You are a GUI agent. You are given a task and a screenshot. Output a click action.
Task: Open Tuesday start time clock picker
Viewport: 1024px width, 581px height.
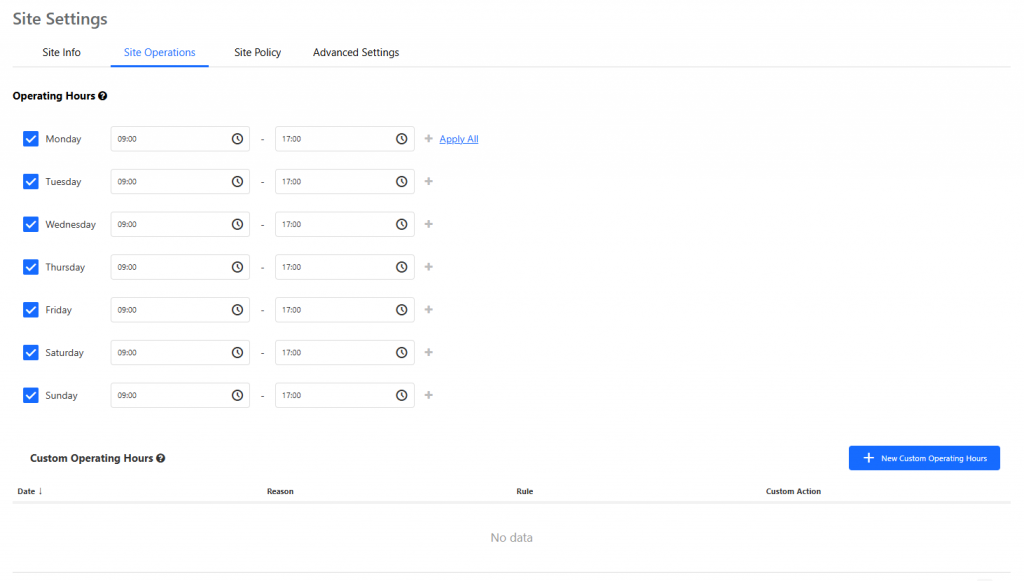tap(237, 181)
